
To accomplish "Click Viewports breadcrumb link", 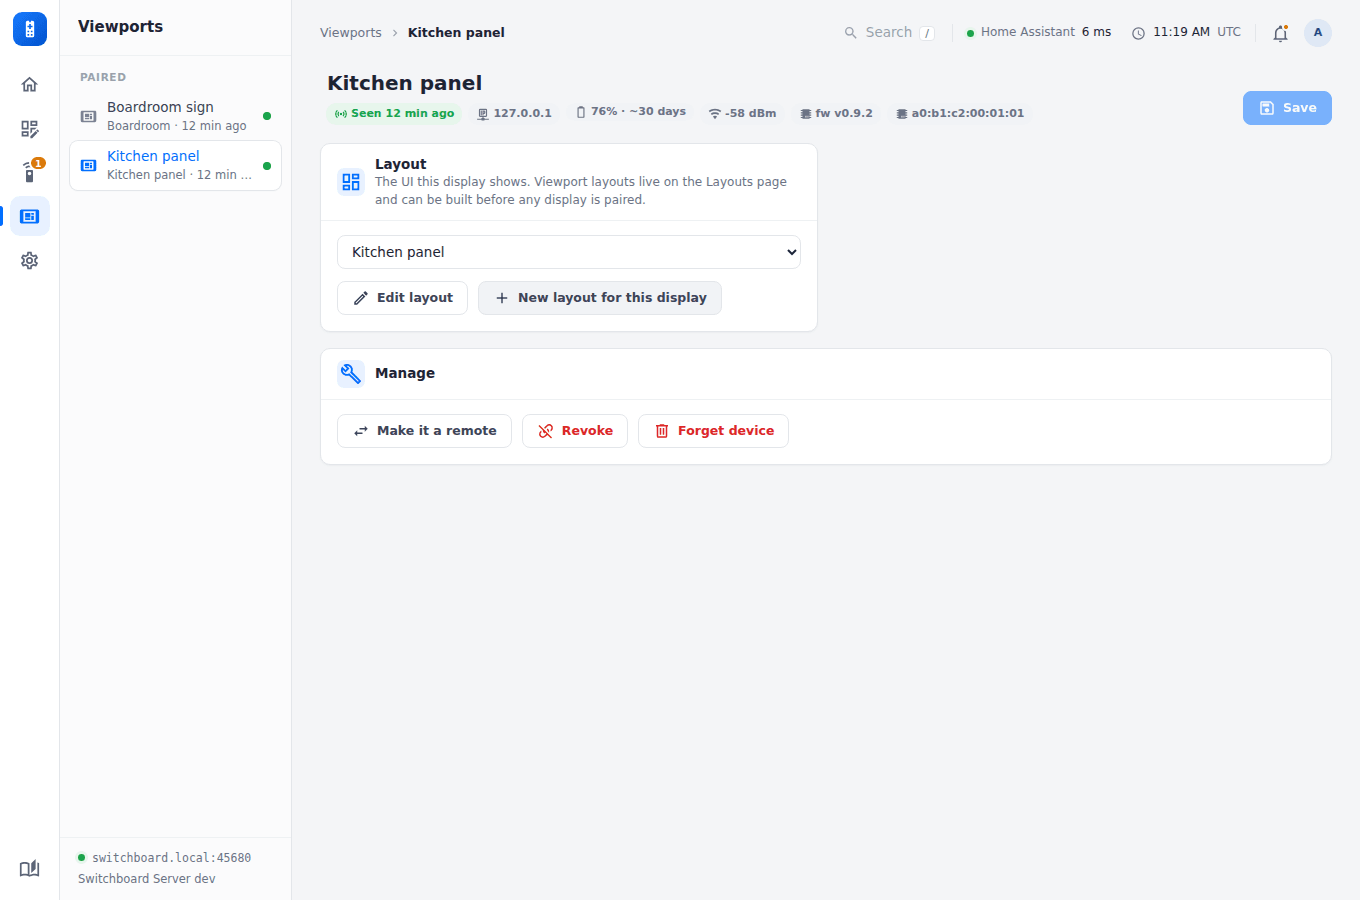I will 351,33.
